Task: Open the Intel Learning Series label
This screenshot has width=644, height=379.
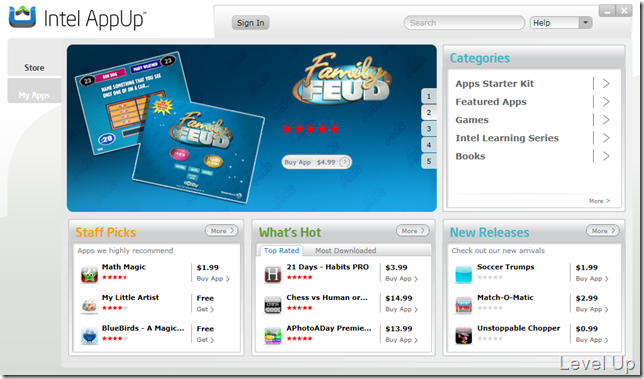Action: [x=507, y=138]
